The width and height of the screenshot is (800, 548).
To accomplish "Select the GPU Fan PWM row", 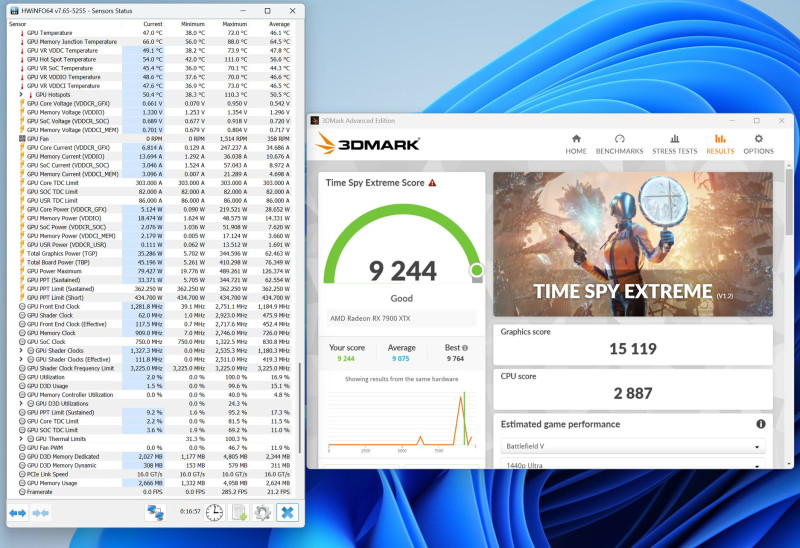I will point(149,447).
